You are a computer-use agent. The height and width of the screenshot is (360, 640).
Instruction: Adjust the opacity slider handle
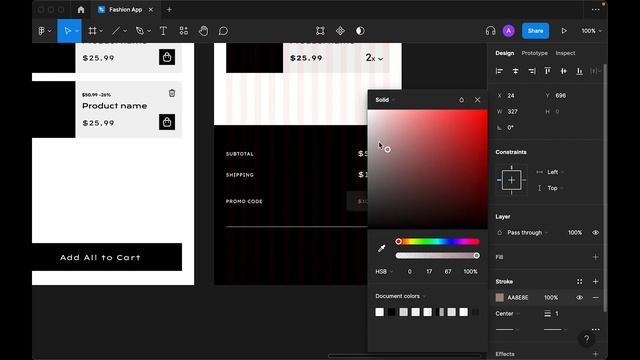click(x=476, y=256)
